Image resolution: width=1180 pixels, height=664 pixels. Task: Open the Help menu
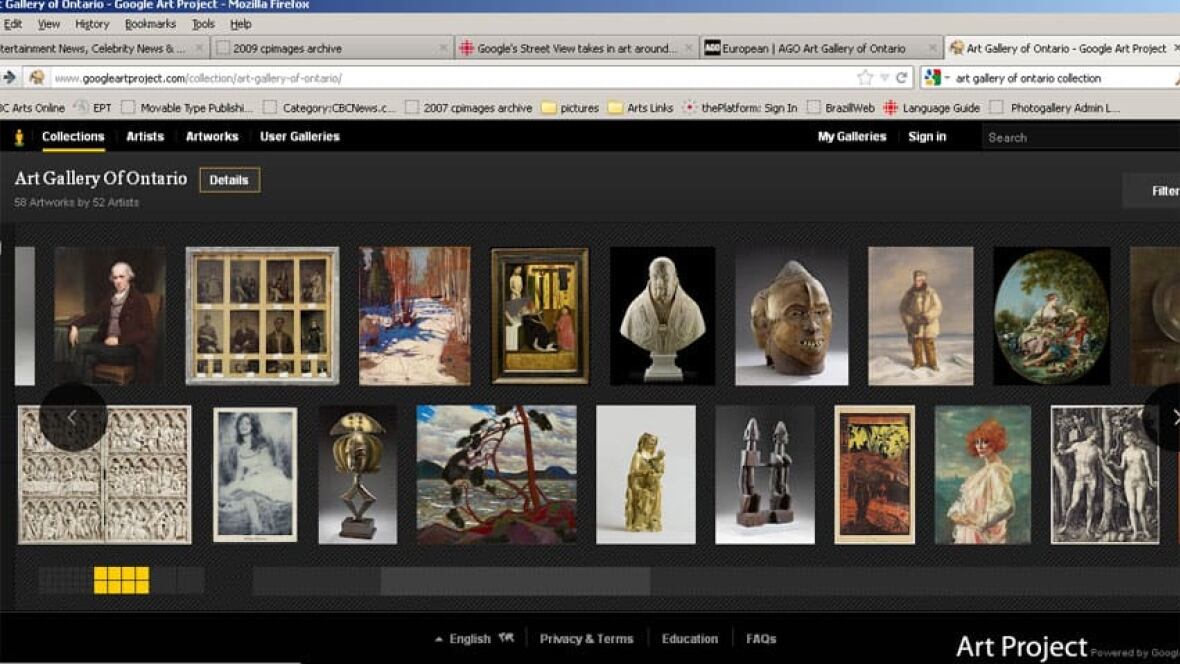(x=241, y=24)
